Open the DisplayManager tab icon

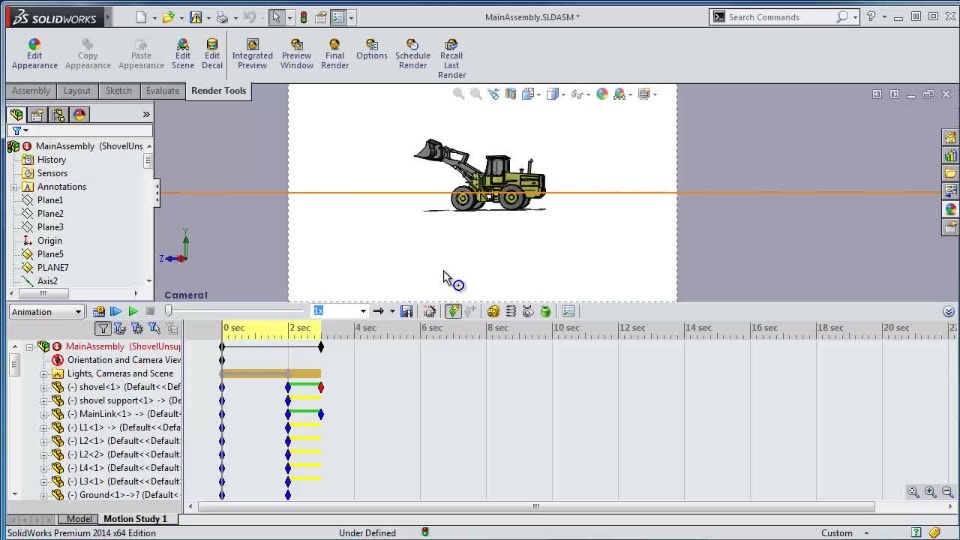coord(80,114)
